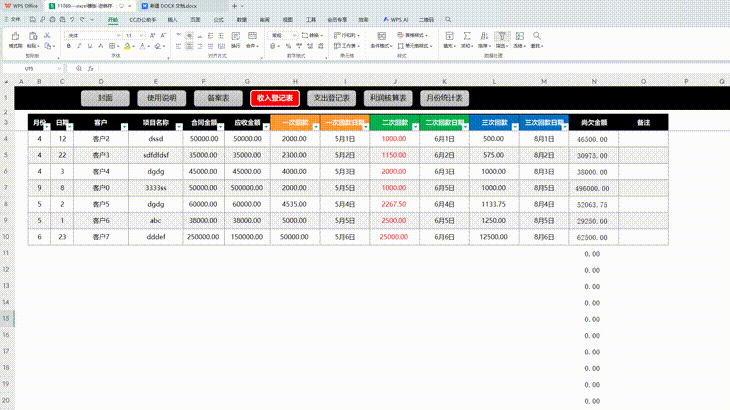Click the Freeze panes icon
This screenshot has height=410, width=730.
(520, 36)
